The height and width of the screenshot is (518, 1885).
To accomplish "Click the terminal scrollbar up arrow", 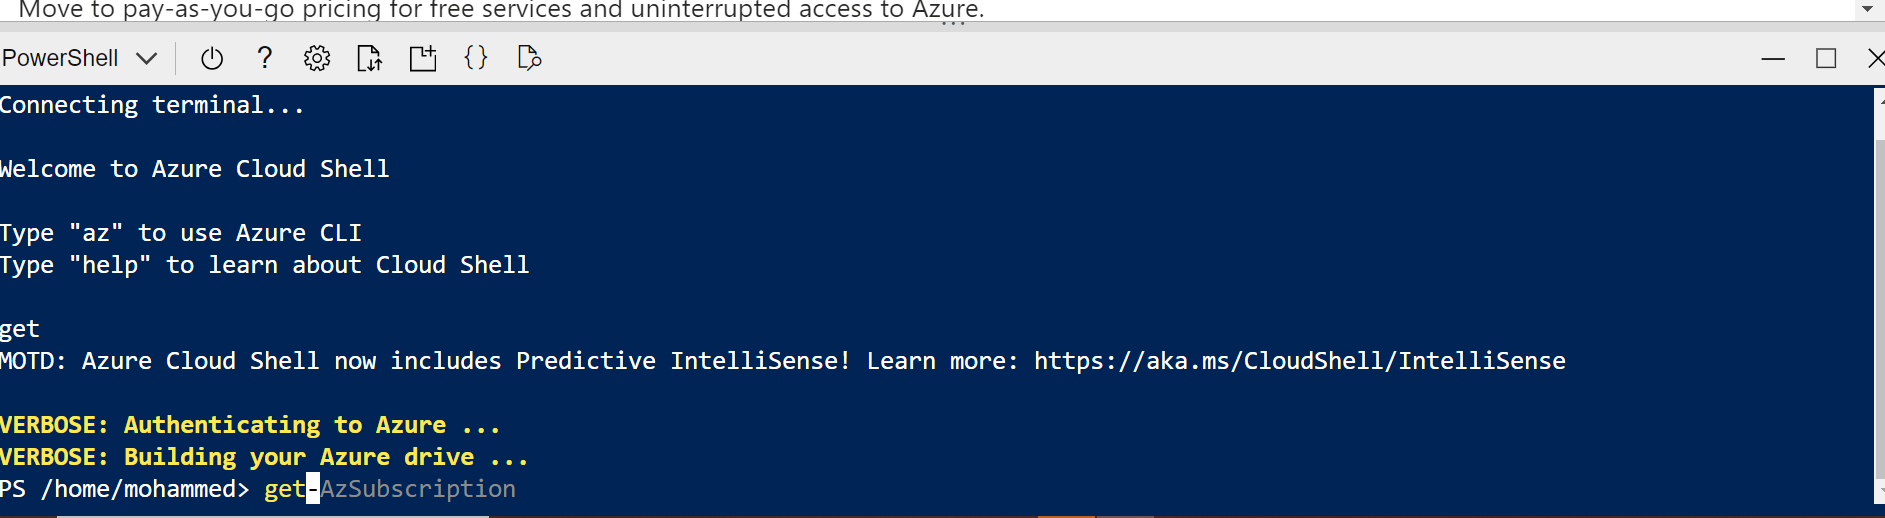I will [x=1879, y=97].
